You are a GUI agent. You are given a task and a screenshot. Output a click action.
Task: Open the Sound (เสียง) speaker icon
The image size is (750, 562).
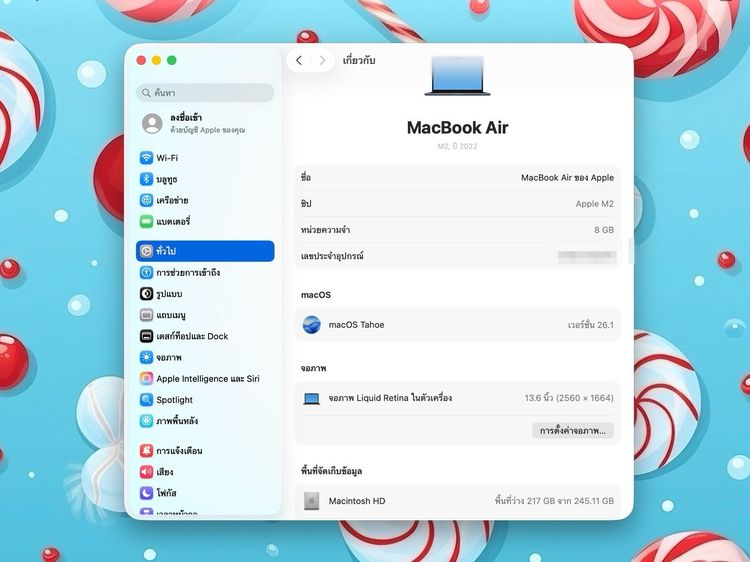coord(146,472)
